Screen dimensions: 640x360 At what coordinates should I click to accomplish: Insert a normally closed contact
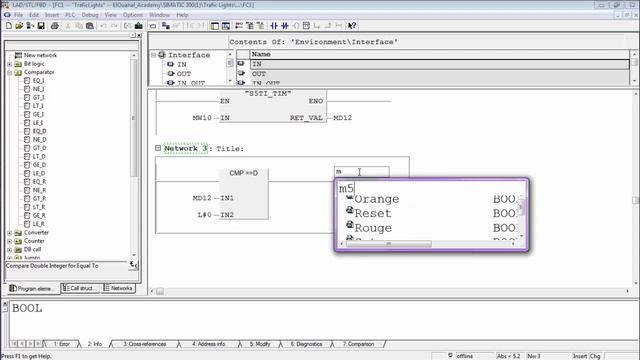(x=284, y=26)
